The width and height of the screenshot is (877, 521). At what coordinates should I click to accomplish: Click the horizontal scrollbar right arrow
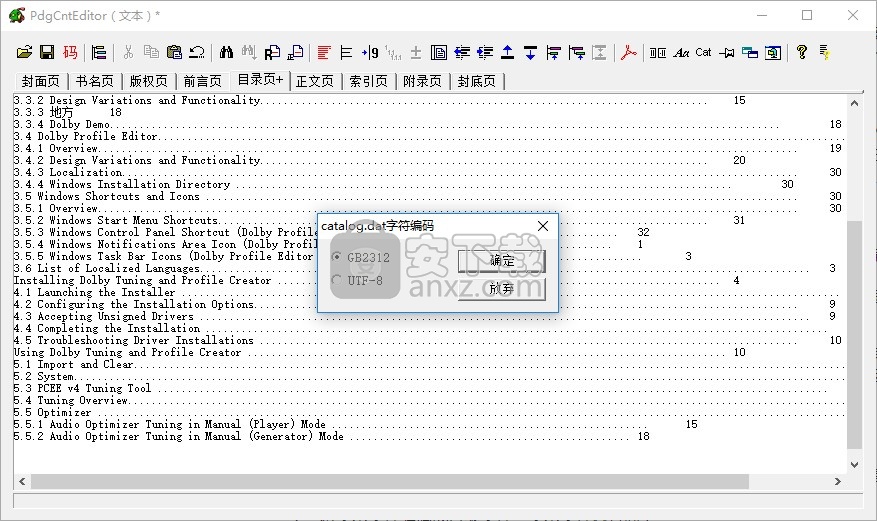[x=837, y=481]
